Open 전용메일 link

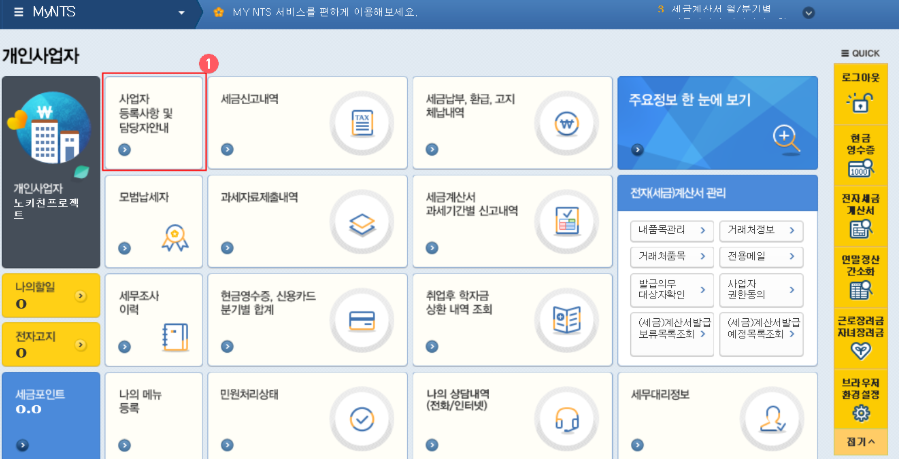coord(761,256)
